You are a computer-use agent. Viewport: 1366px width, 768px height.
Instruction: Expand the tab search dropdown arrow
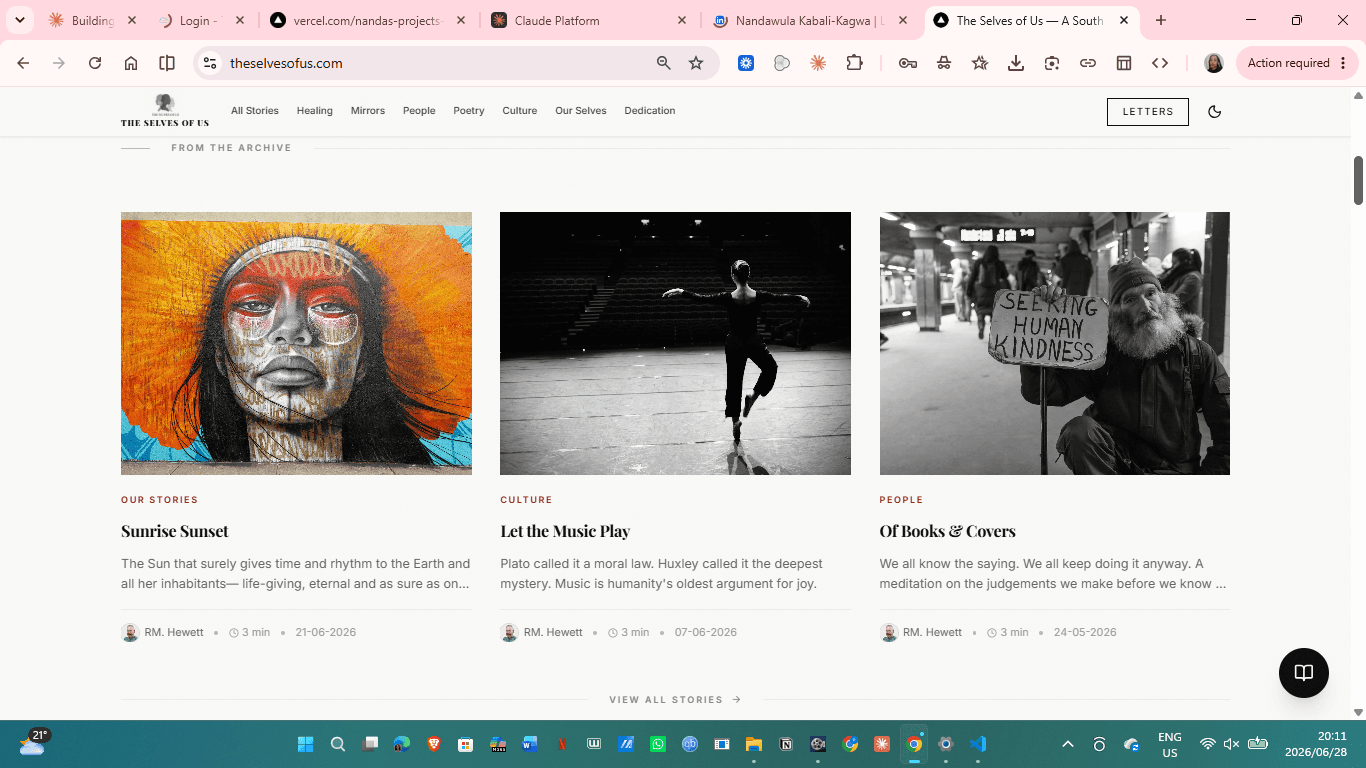point(19,20)
